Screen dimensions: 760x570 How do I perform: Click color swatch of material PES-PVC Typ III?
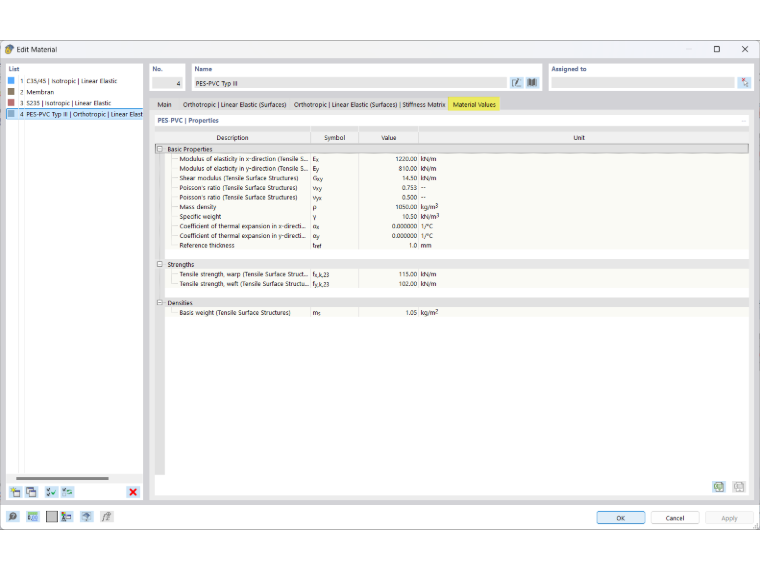(x=12, y=114)
